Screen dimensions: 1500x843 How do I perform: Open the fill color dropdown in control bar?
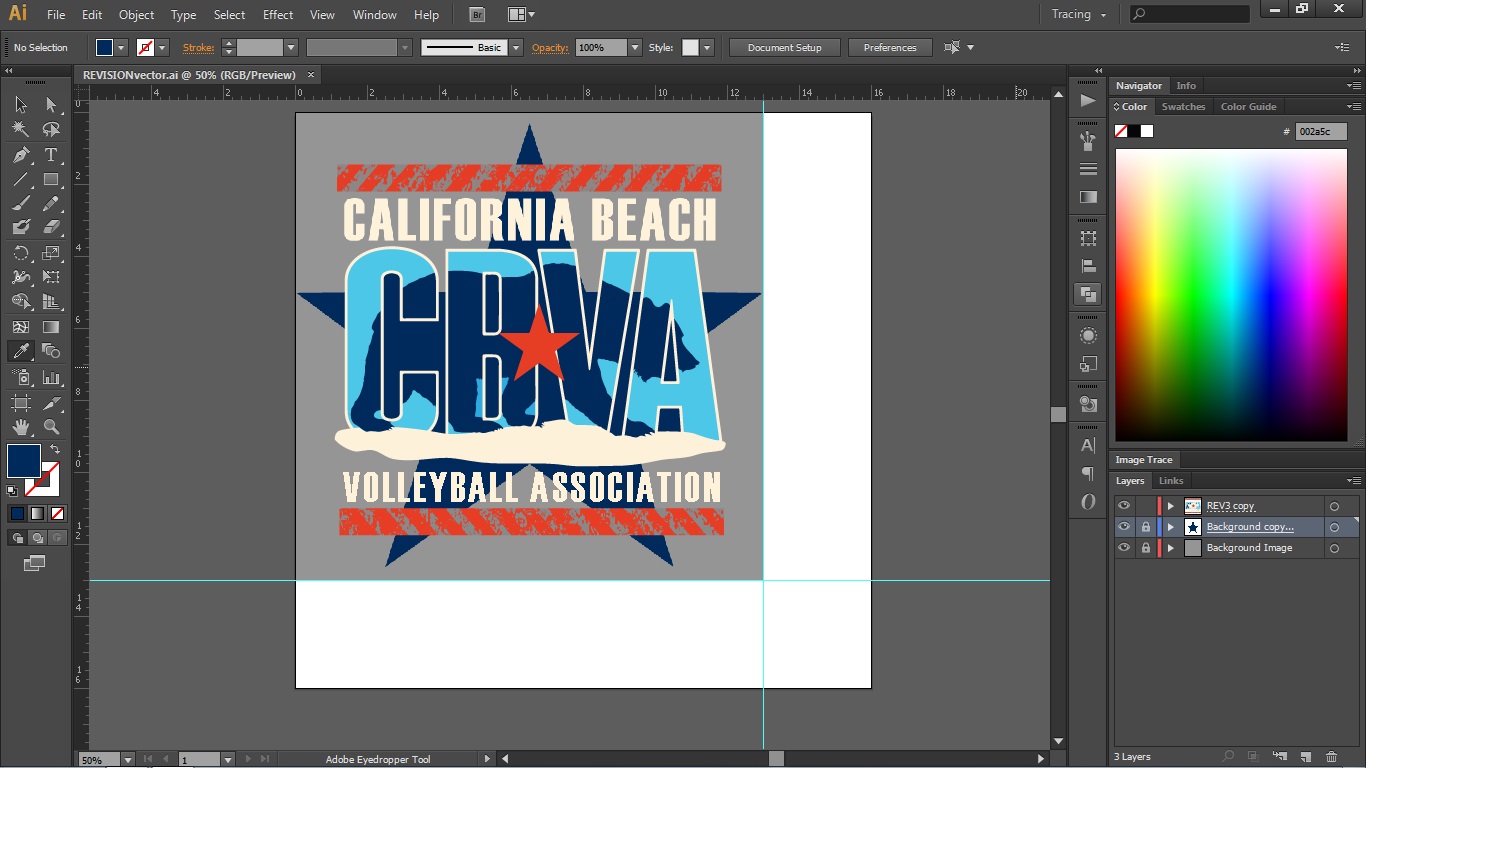pyautogui.click(x=121, y=48)
